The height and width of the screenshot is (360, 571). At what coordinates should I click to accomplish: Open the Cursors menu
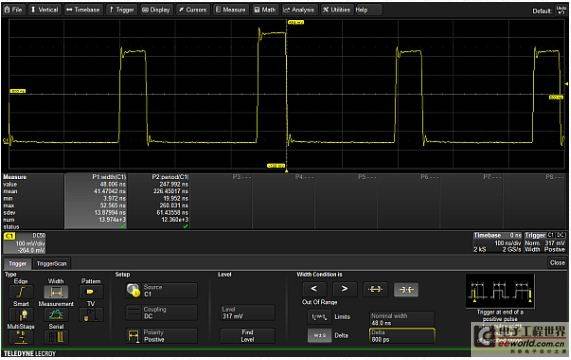[x=193, y=10]
